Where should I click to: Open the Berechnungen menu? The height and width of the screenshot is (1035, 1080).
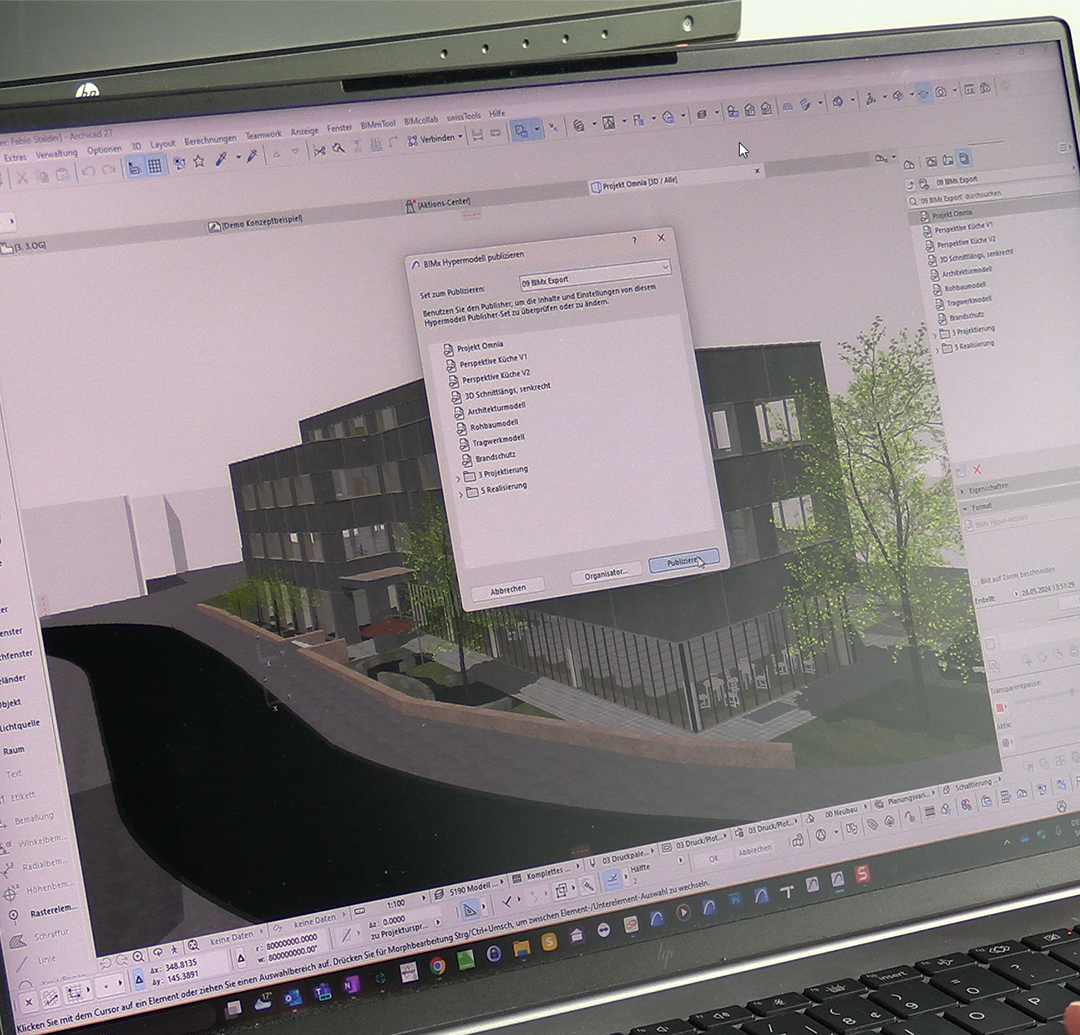tap(210, 140)
